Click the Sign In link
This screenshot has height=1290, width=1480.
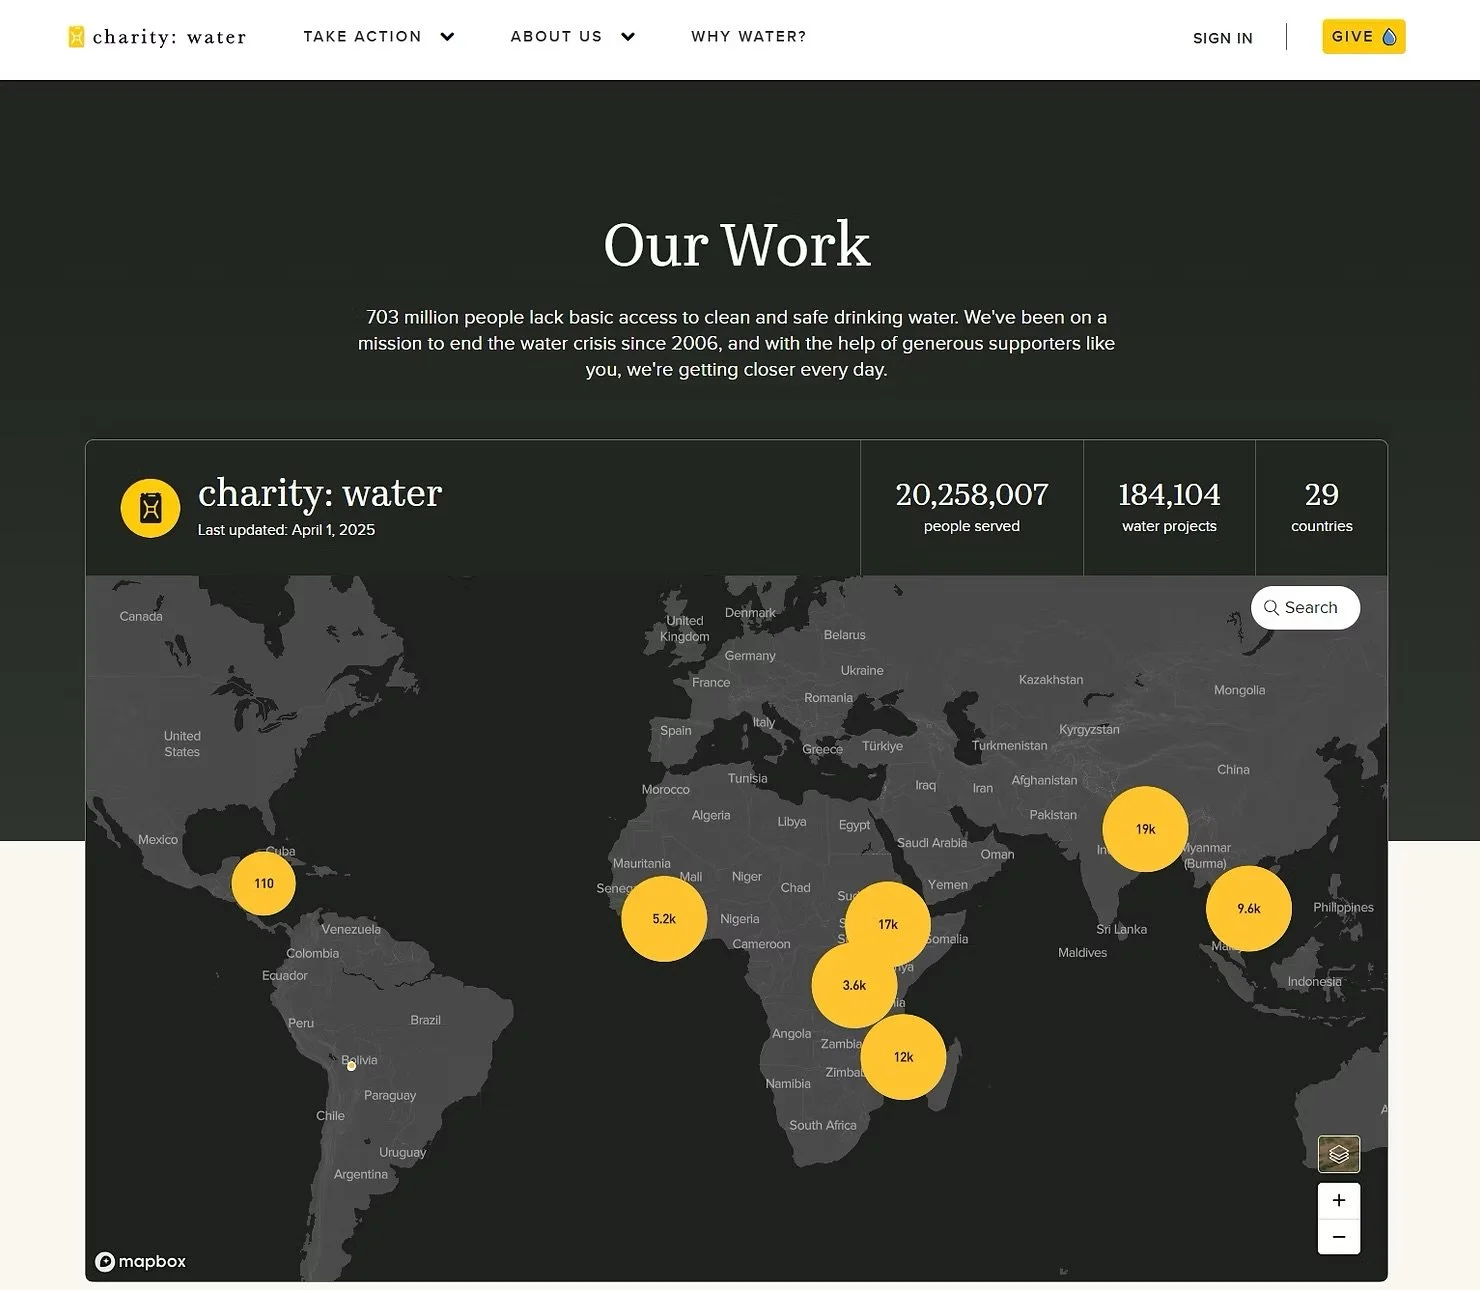point(1222,38)
